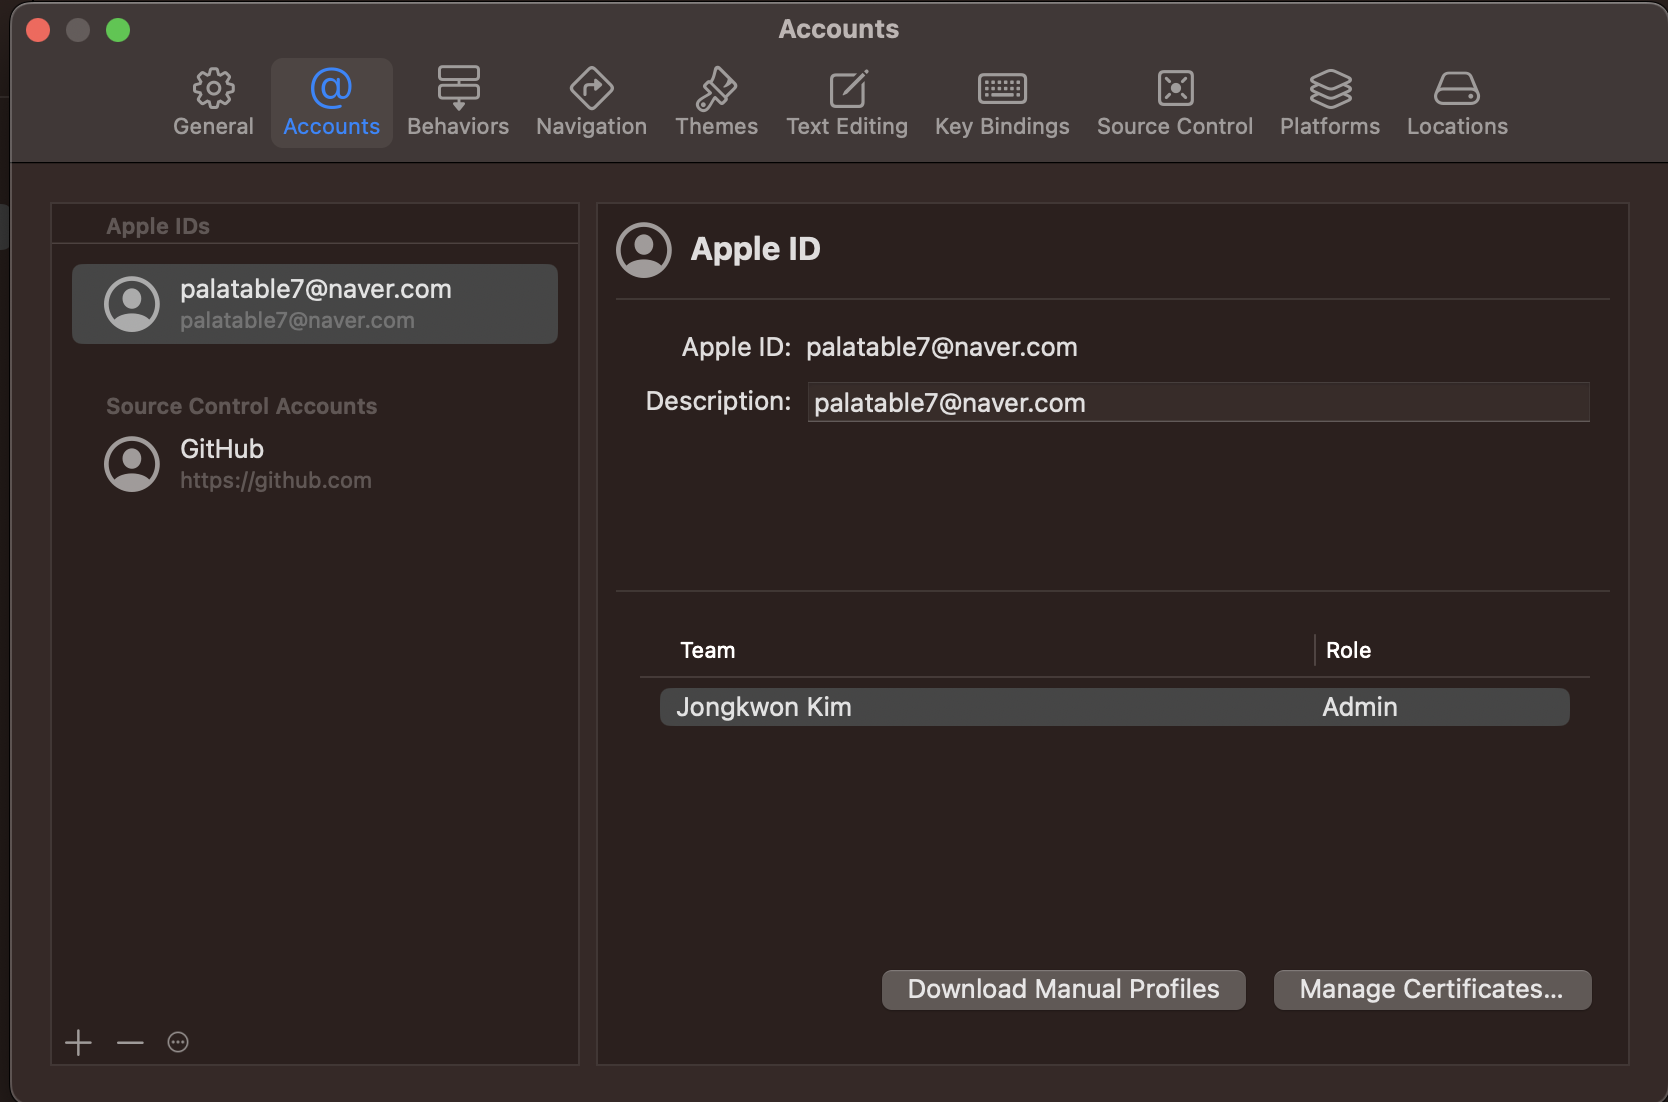Switch to the Source Control tab label
The image size is (1668, 1102).
tap(1175, 126)
